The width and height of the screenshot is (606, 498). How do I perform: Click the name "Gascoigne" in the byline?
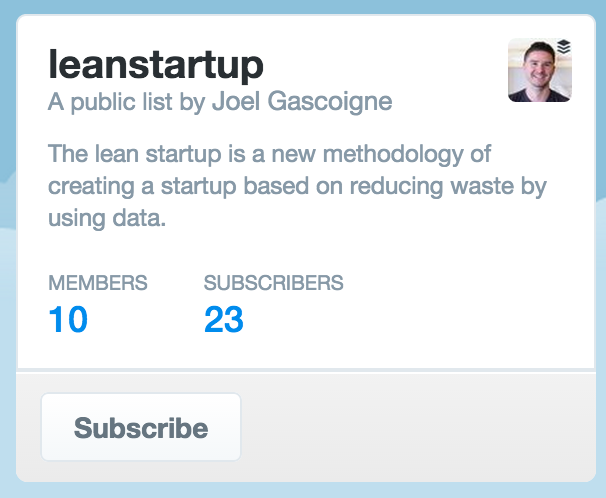click(330, 102)
